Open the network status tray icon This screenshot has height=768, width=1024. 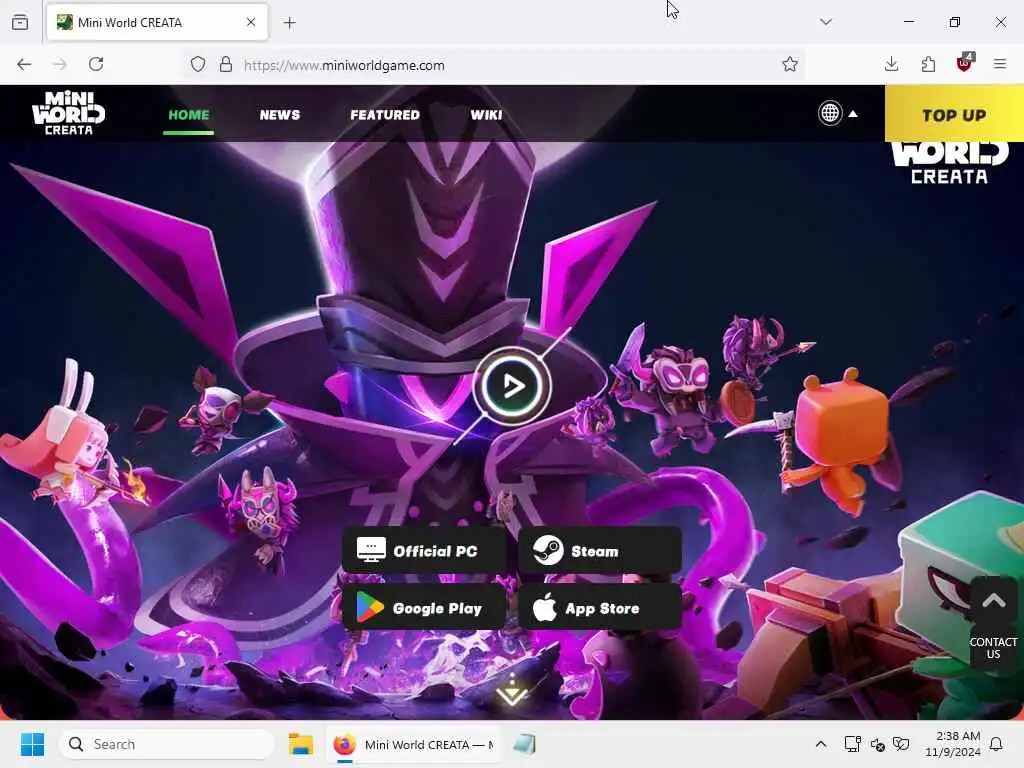[852, 744]
